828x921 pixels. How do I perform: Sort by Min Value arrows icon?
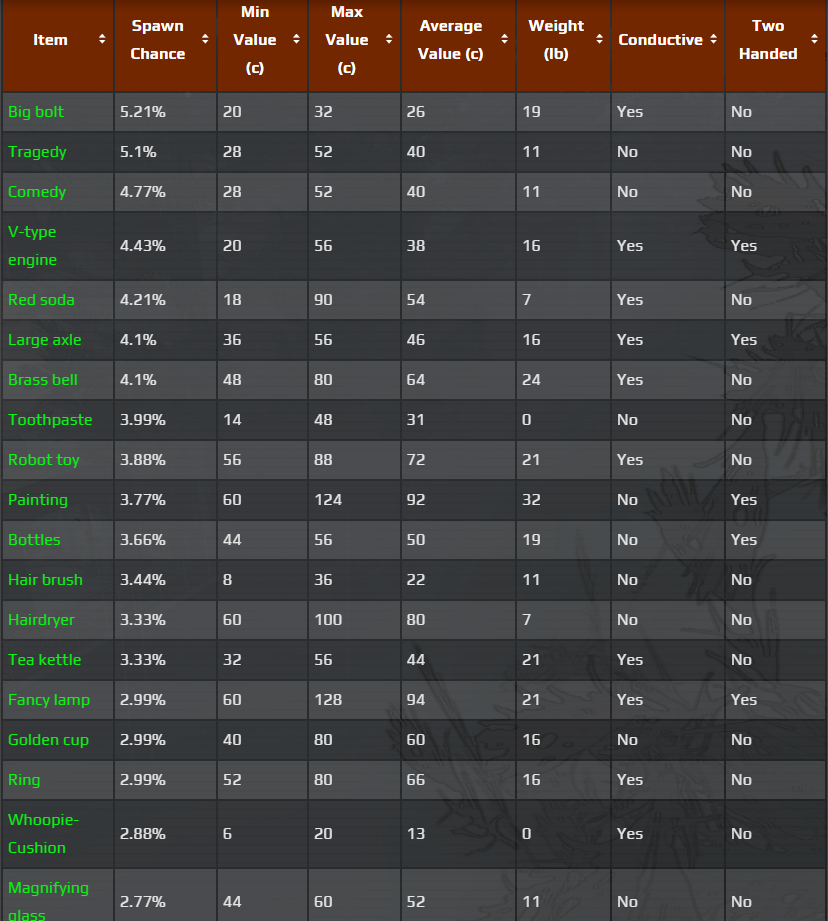tap(296, 40)
